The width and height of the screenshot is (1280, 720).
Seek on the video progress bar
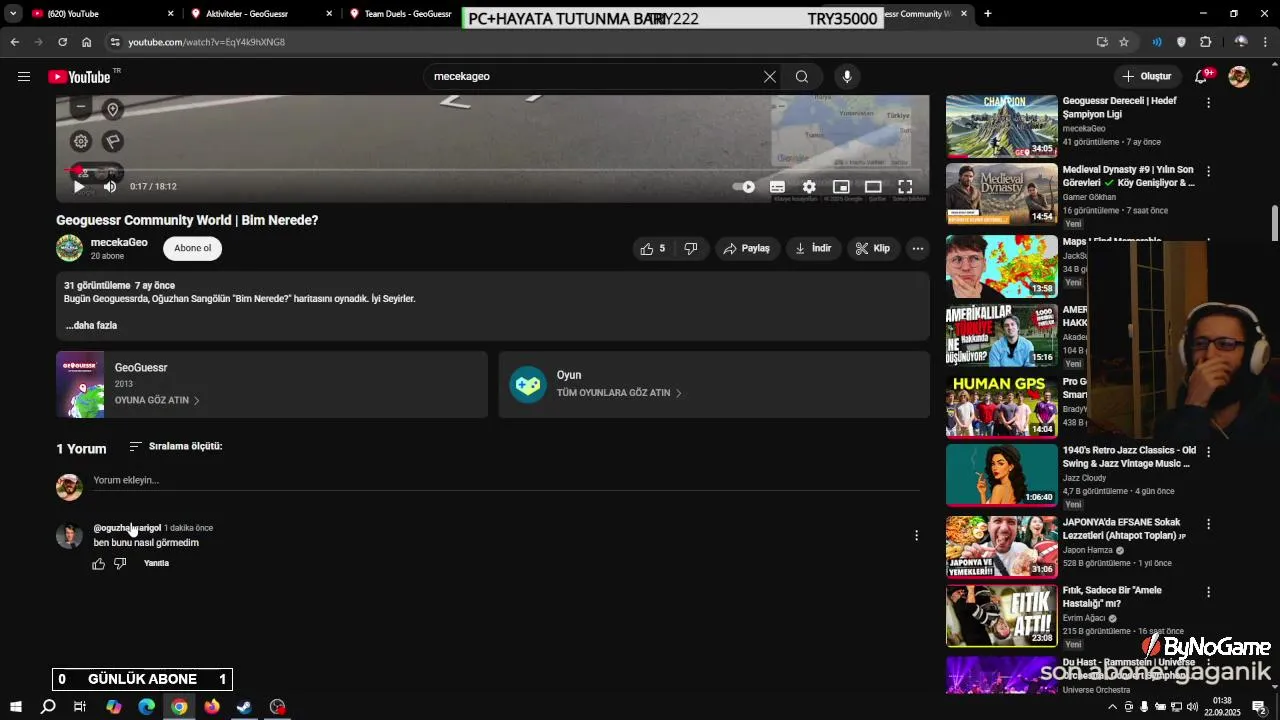[x=492, y=170]
